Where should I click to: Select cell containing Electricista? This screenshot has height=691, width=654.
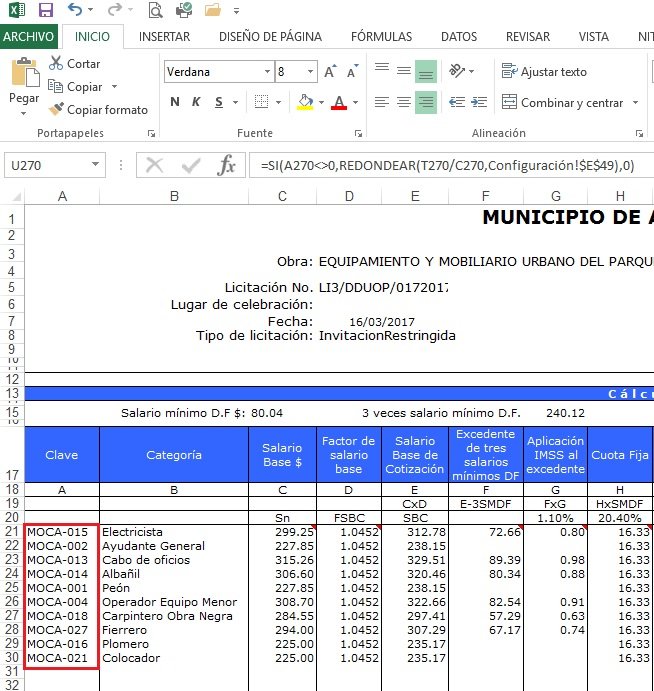(174, 532)
